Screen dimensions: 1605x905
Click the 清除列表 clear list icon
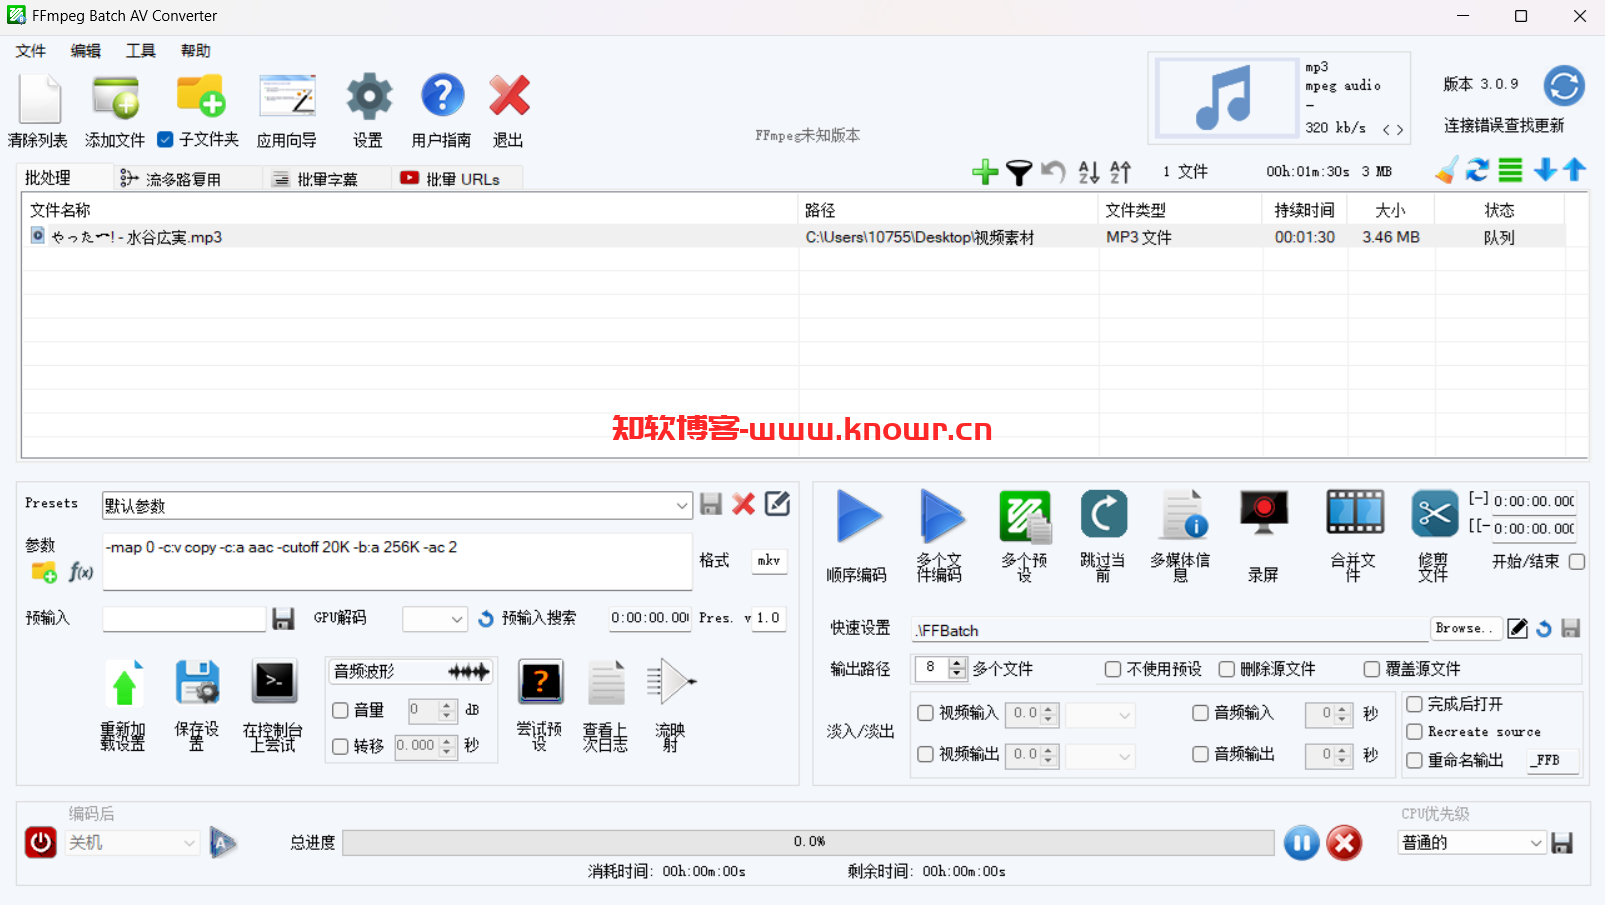[x=40, y=99]
